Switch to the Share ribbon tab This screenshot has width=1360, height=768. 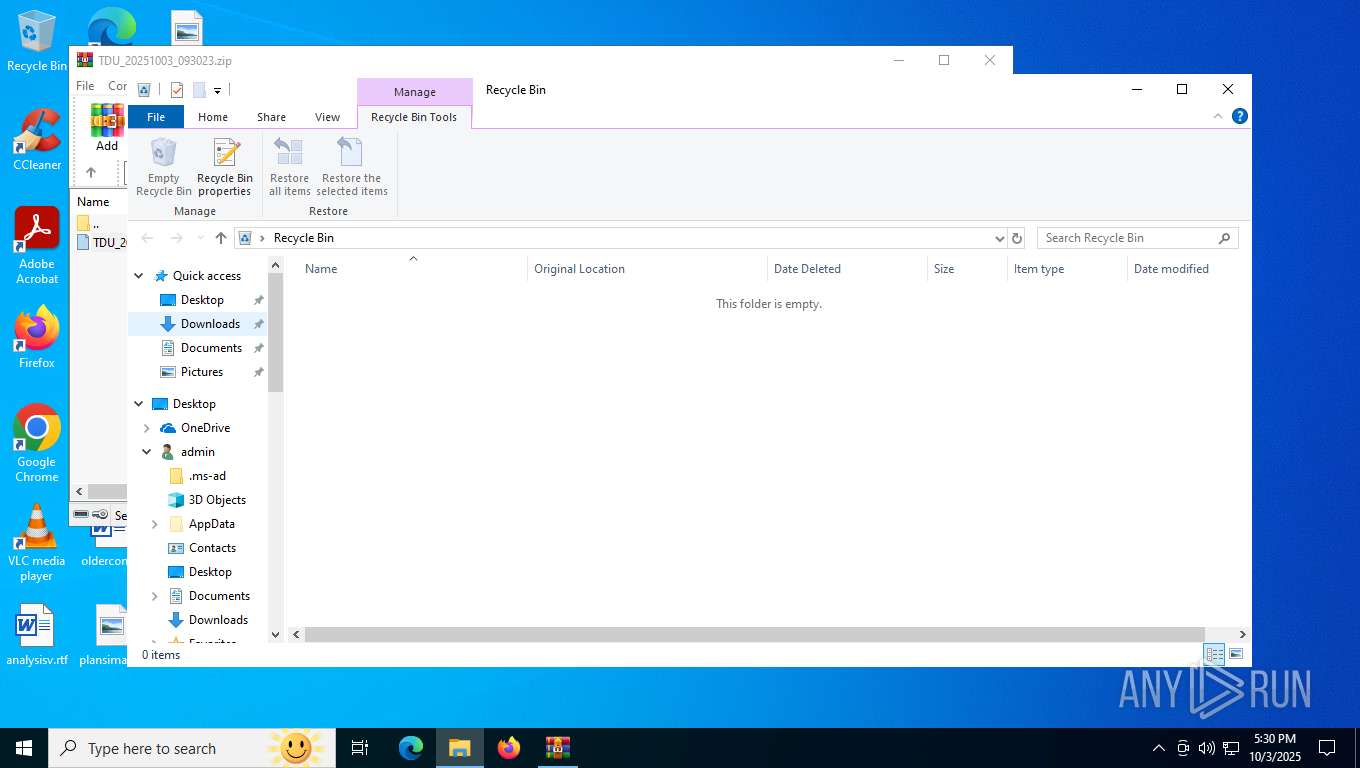point(271,117)
